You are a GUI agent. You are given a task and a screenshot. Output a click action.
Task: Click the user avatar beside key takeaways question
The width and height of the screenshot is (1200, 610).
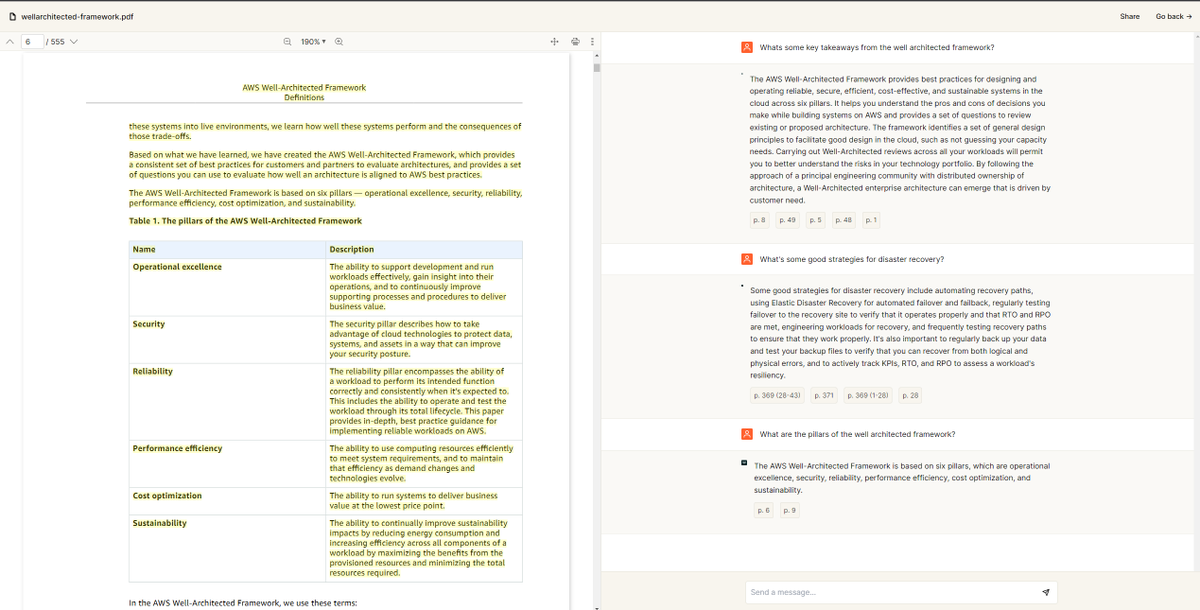coord(747,47)
